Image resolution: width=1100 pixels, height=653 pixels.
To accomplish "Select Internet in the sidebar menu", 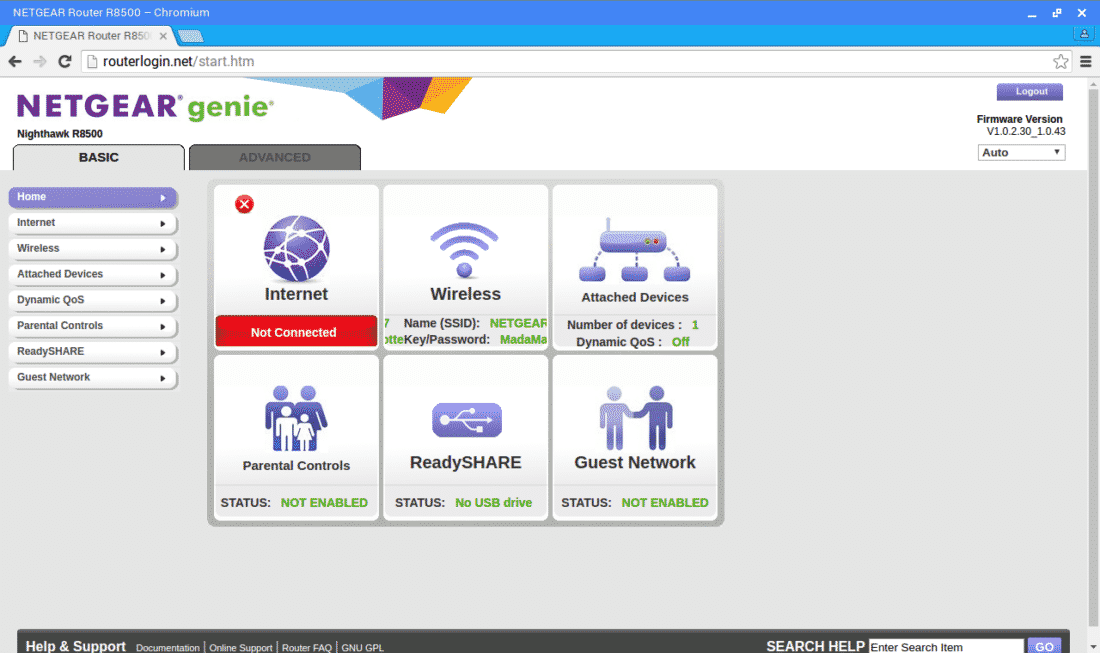I will click(93, 223).
